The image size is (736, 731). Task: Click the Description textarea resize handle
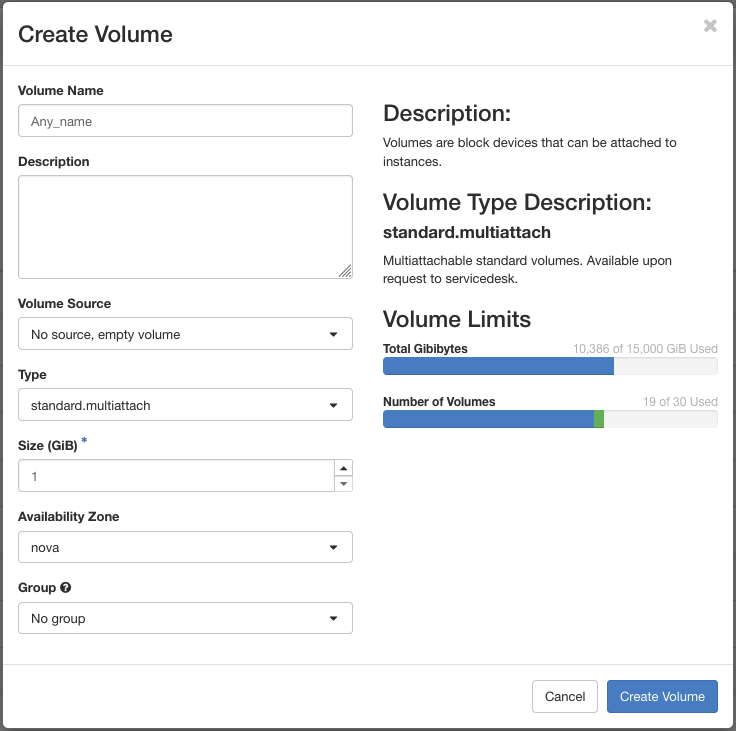click(x=345, y=271)
